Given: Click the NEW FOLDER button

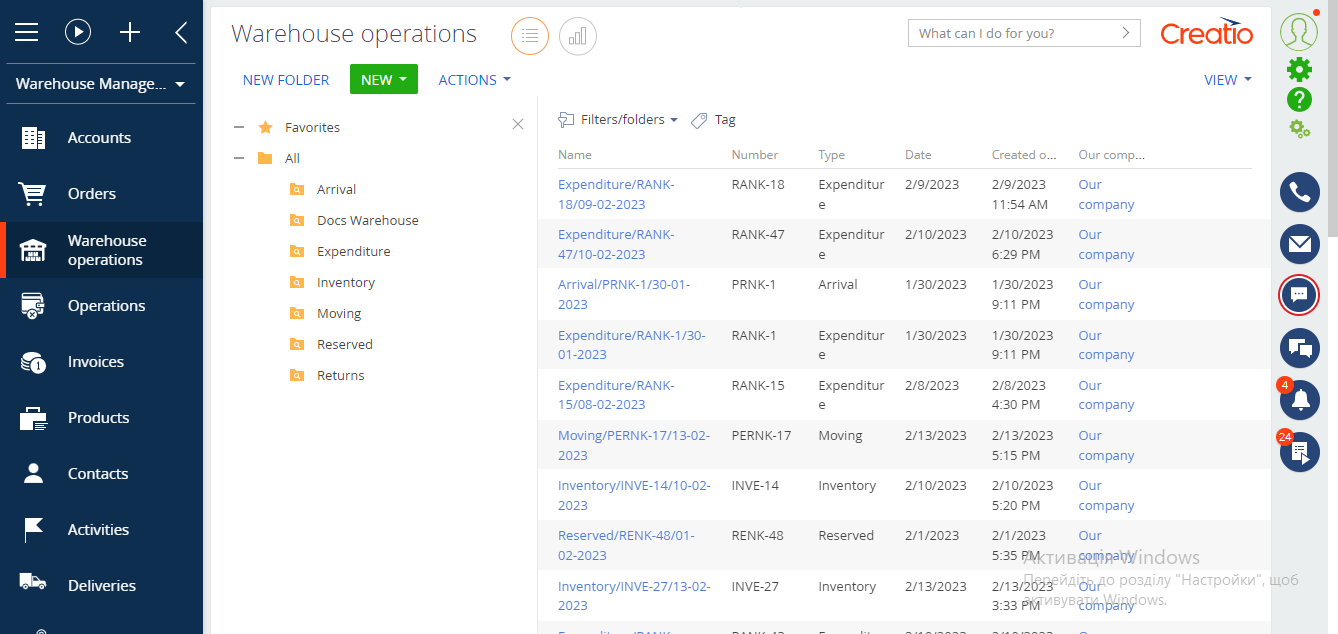Looking at the screenshot, I should point(286,80).
